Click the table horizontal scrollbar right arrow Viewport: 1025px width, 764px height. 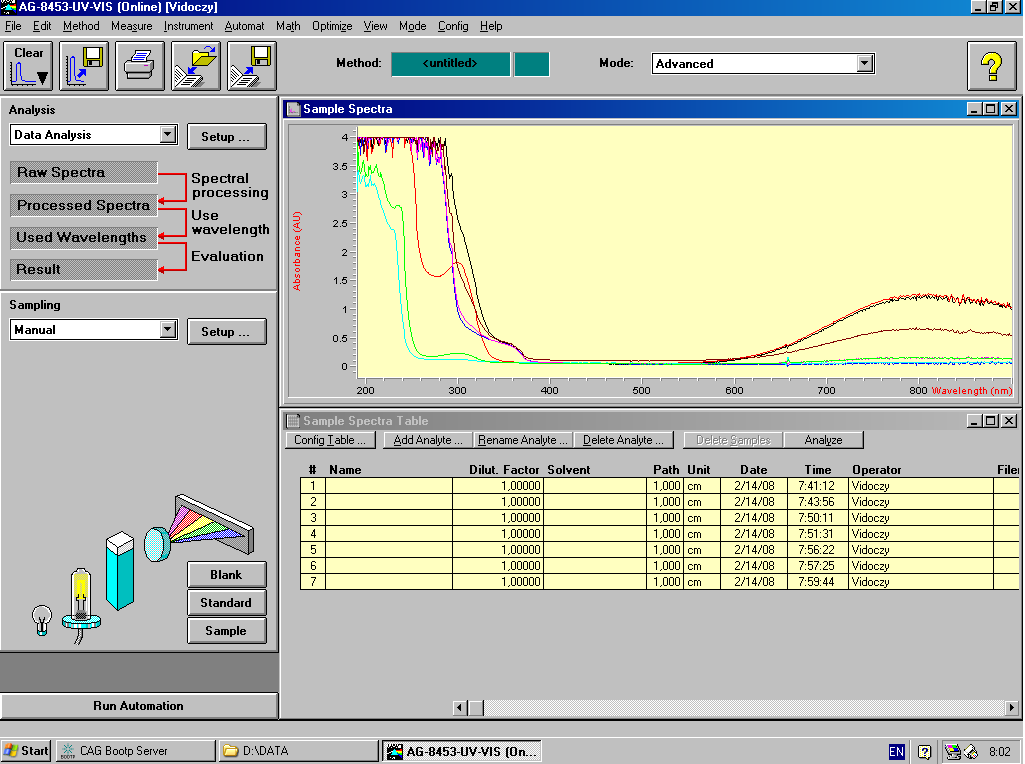point(1011,707)
